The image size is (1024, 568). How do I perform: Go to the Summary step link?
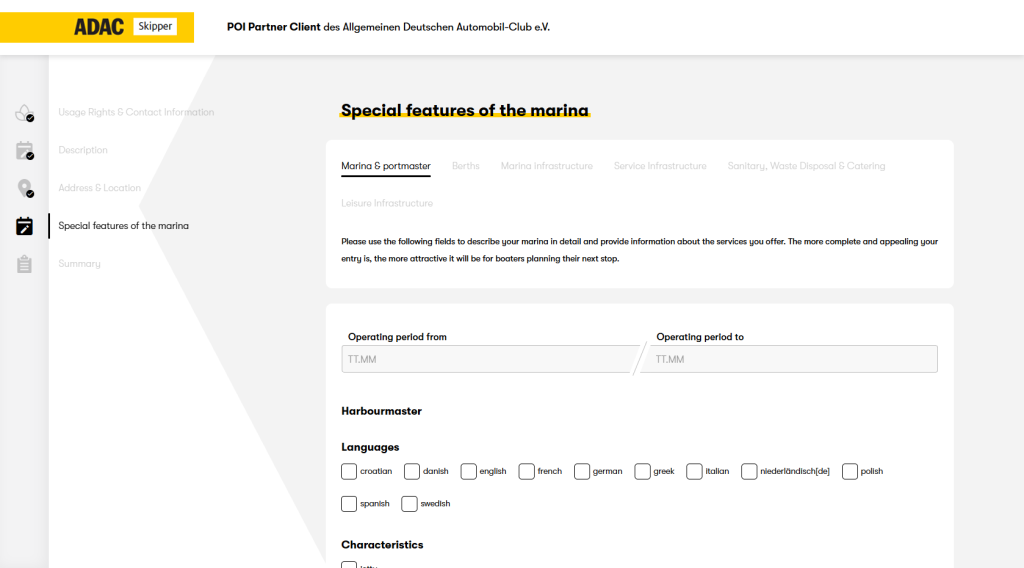click(x=79, y=264)
